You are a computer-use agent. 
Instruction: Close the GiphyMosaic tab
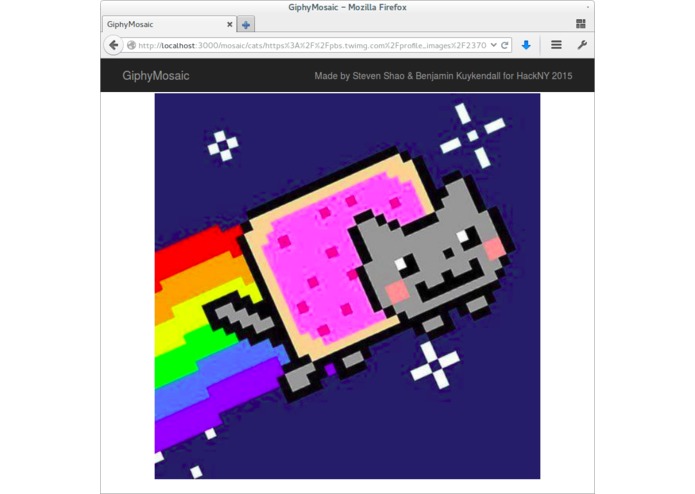[x=230, y=24]
